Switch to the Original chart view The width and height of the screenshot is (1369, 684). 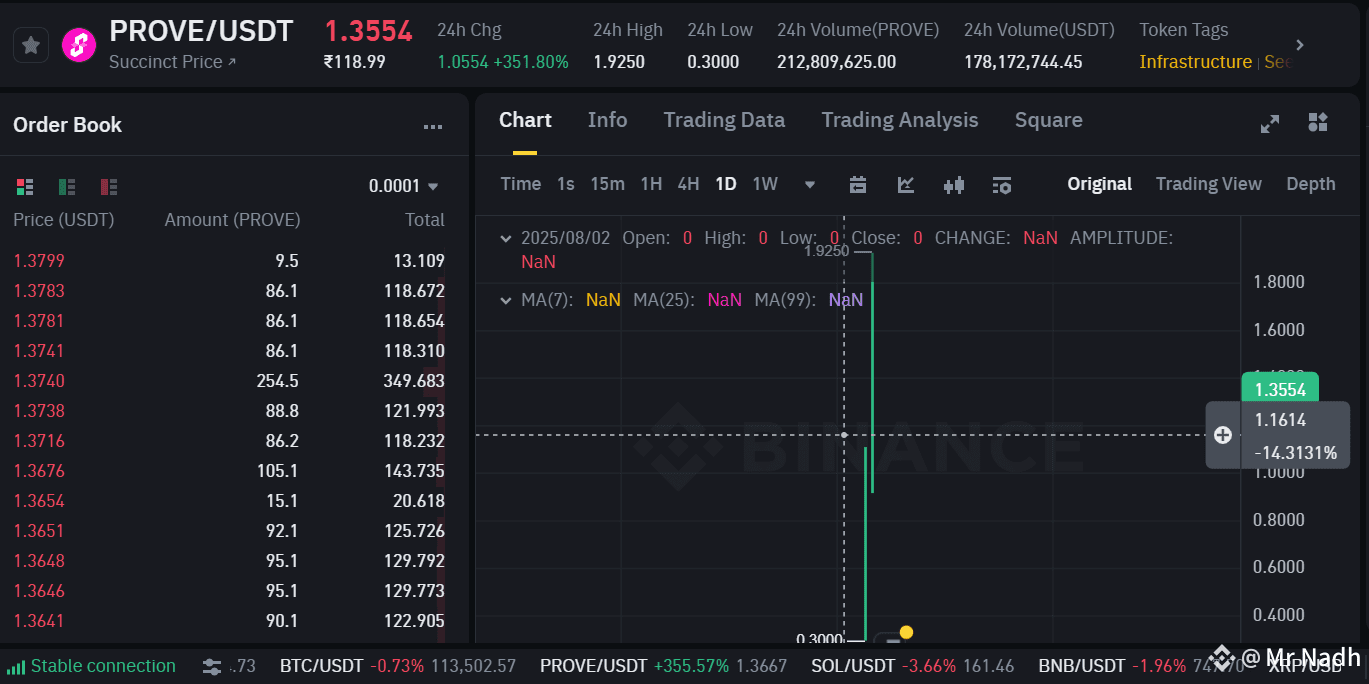tap(1099, 184)
